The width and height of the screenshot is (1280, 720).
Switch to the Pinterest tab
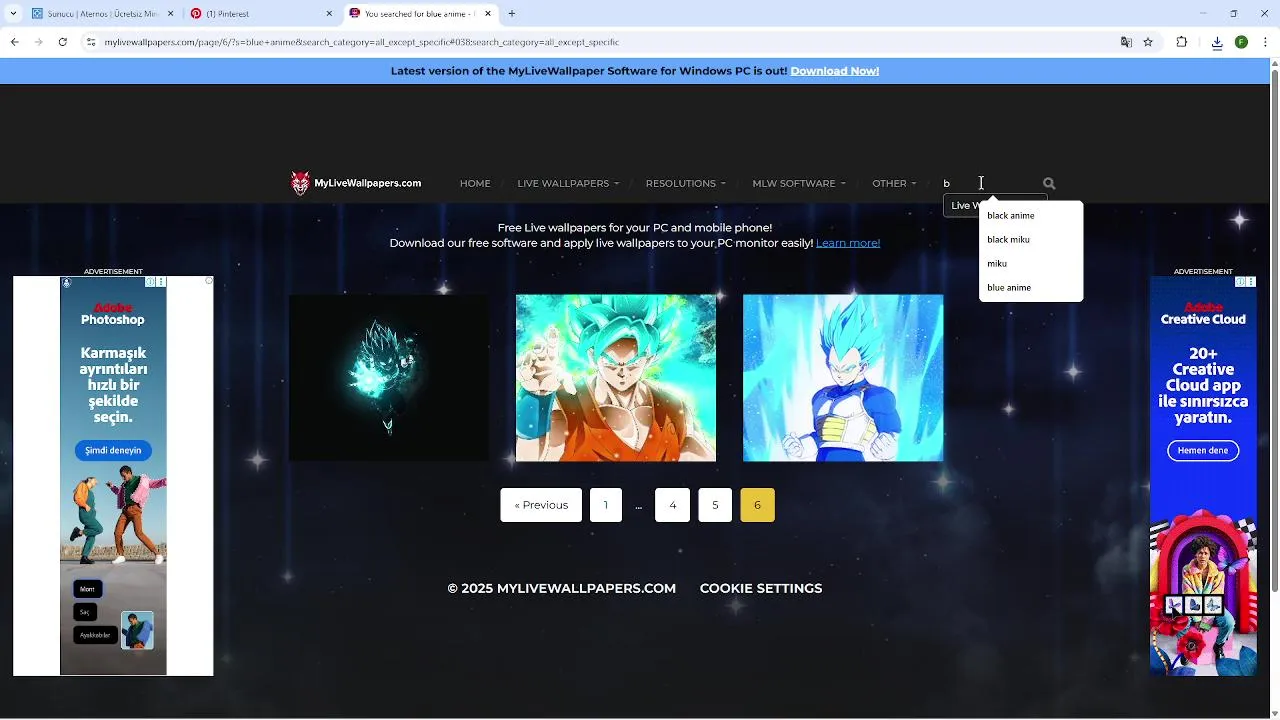click(262, 14)
